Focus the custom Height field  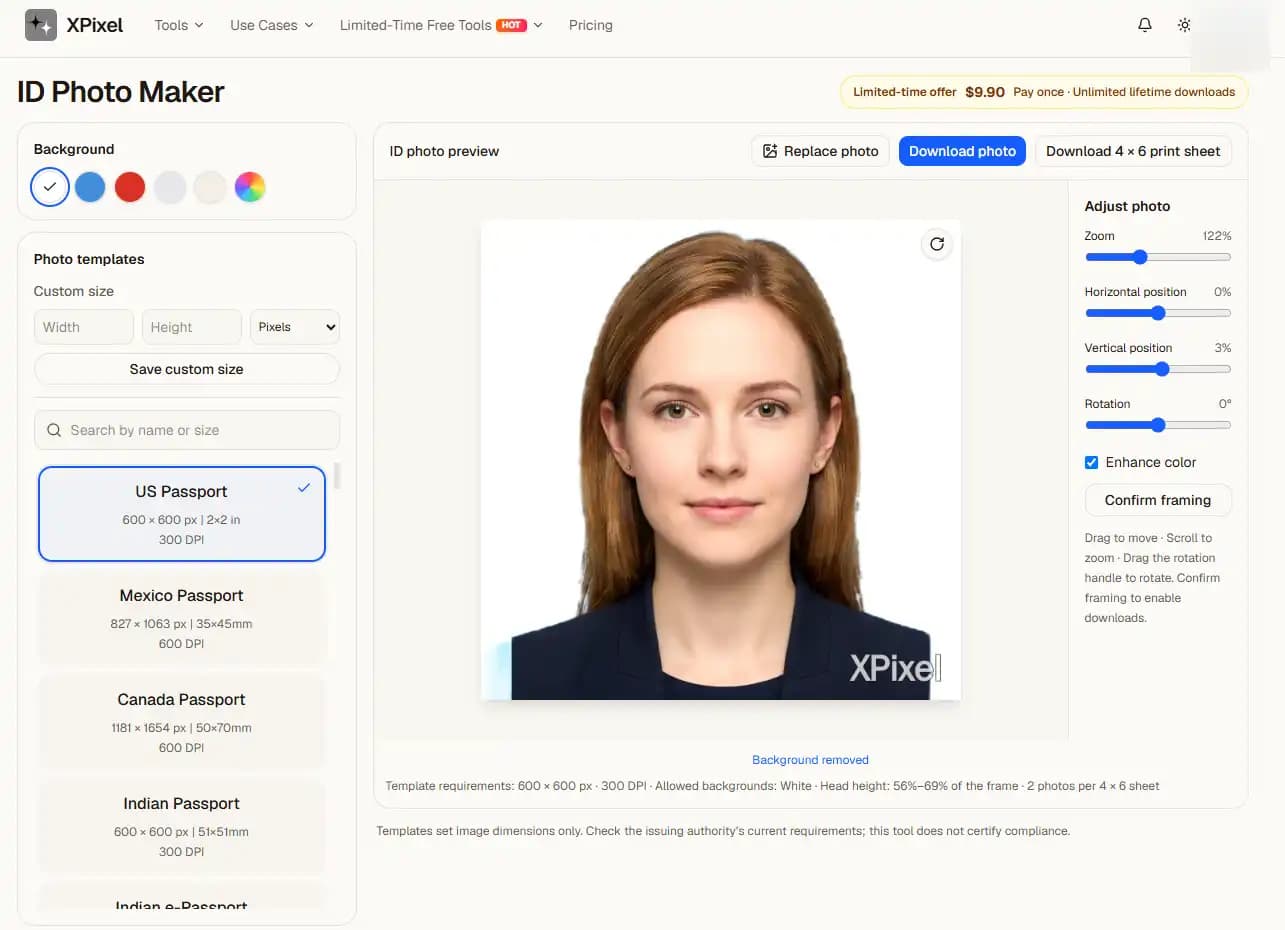click(192, 327)
